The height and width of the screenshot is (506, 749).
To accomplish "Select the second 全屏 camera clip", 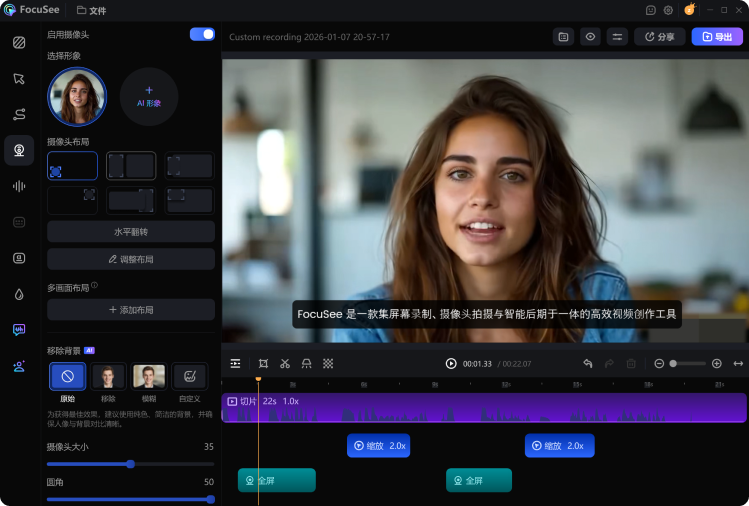I will (479, 480).
